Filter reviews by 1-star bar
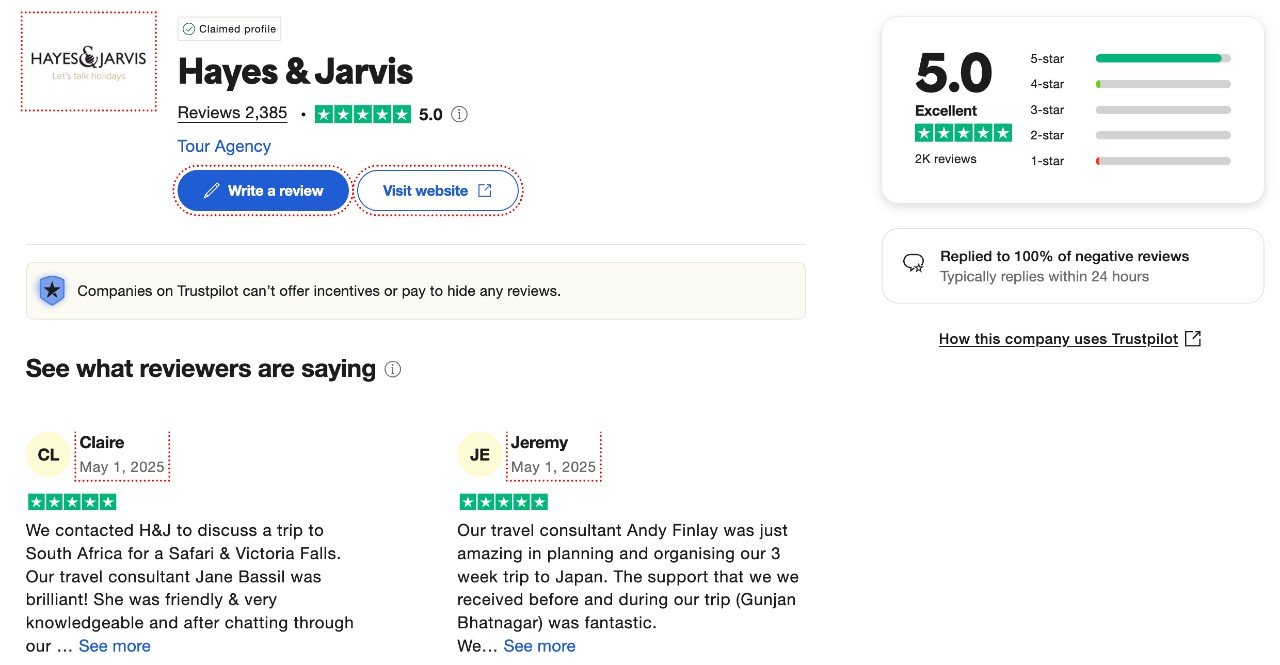 [x=1163, y=161]
